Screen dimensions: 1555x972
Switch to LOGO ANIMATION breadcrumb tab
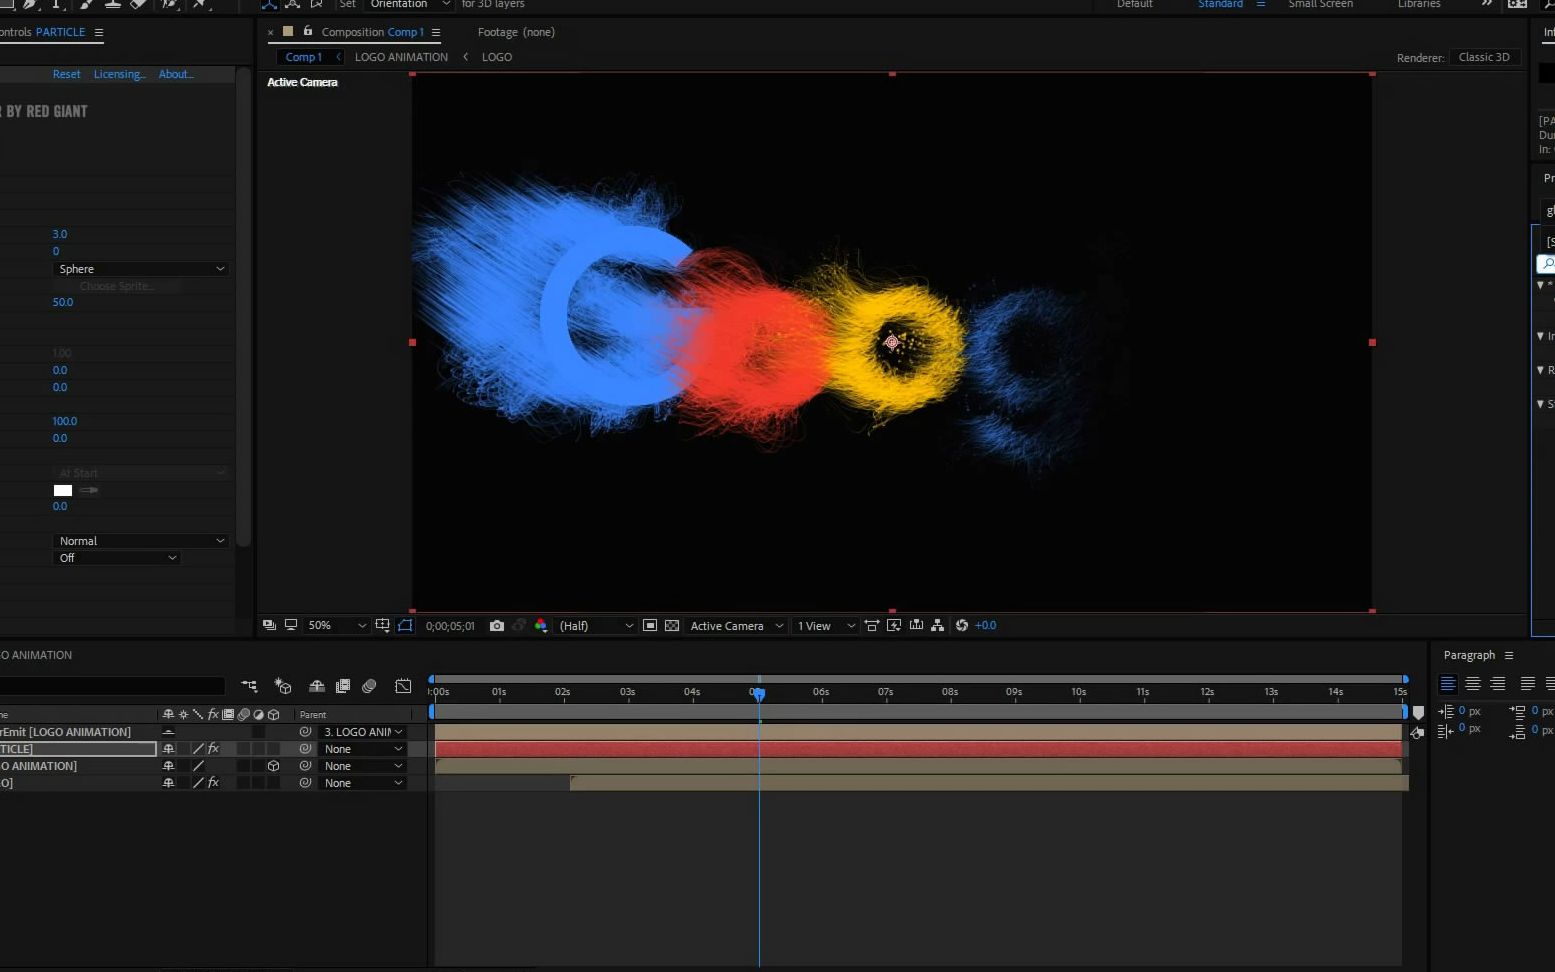(401, 57)
